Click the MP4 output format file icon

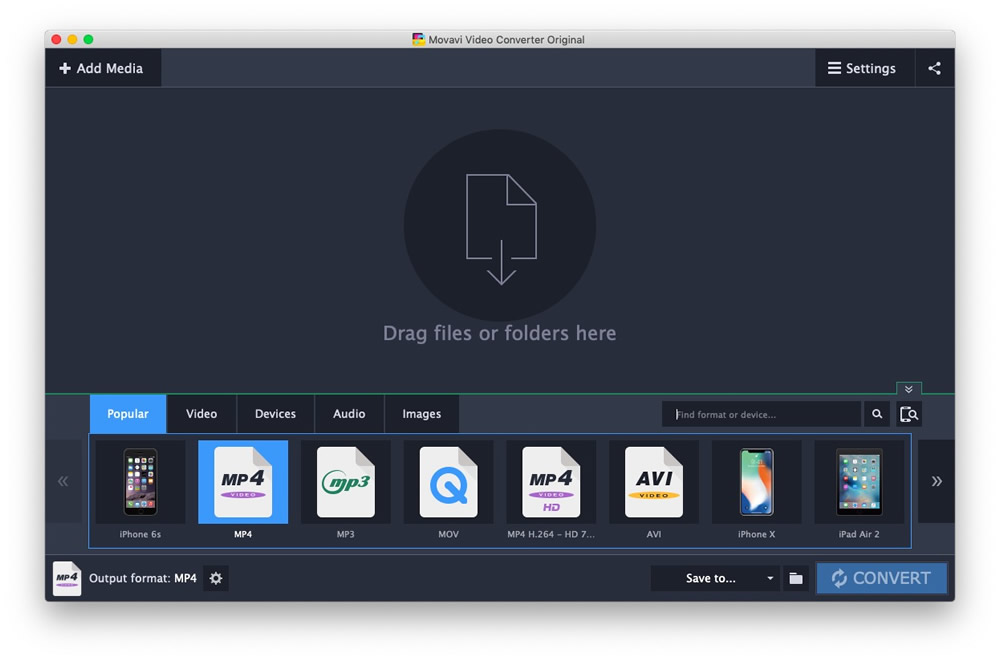point(67,578)
